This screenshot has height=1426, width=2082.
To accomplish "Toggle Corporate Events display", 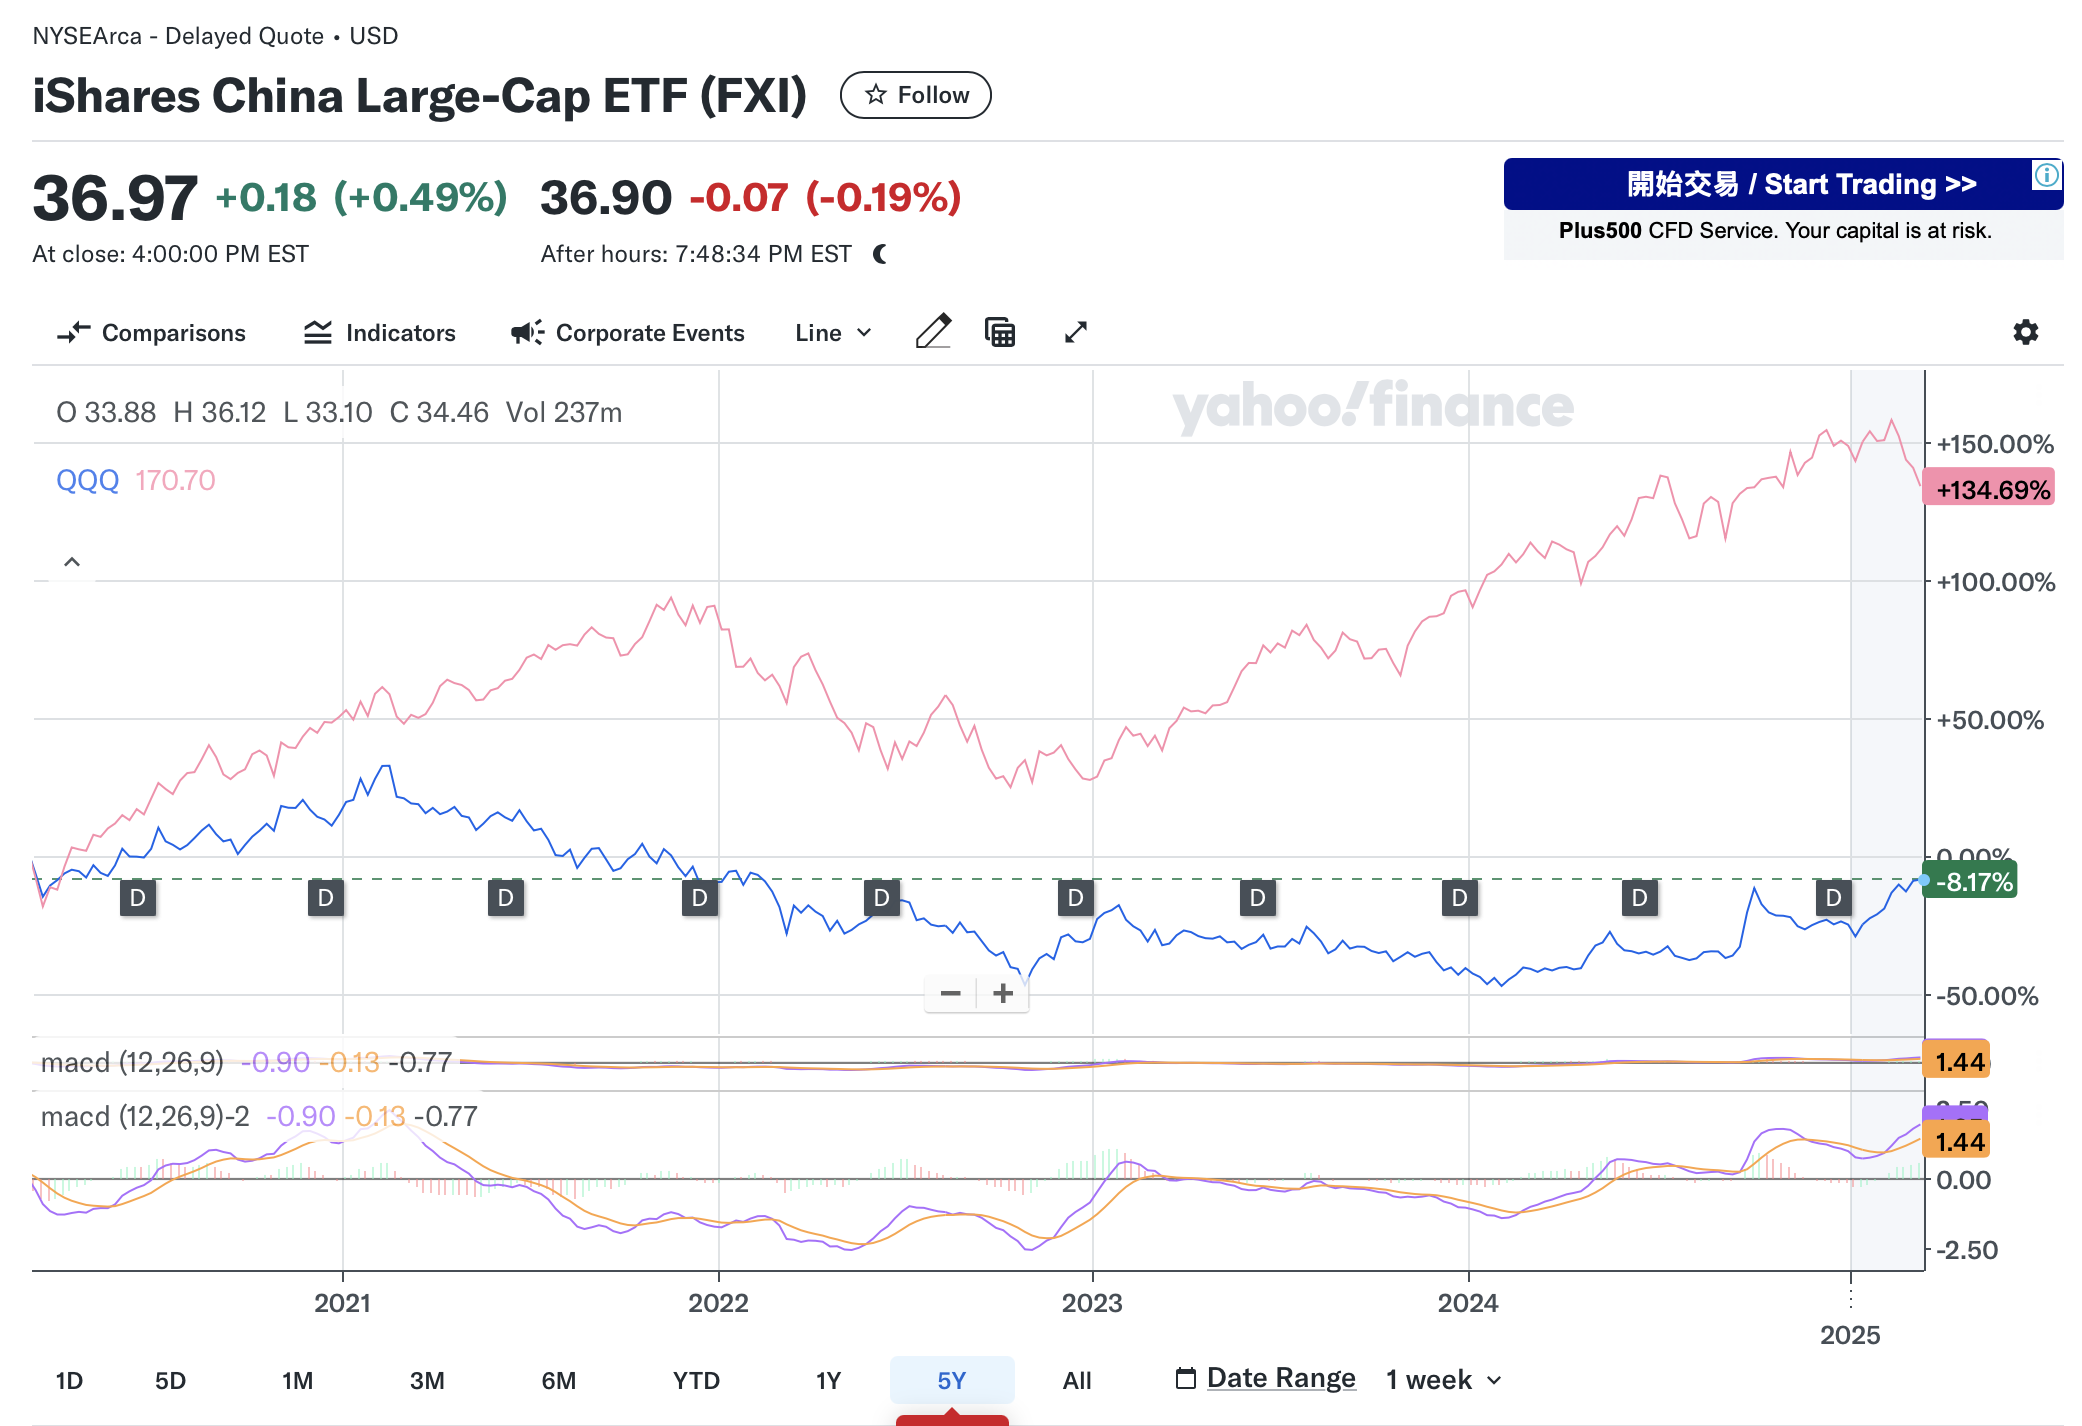I will pyautogui.click(x=628, y=333).
